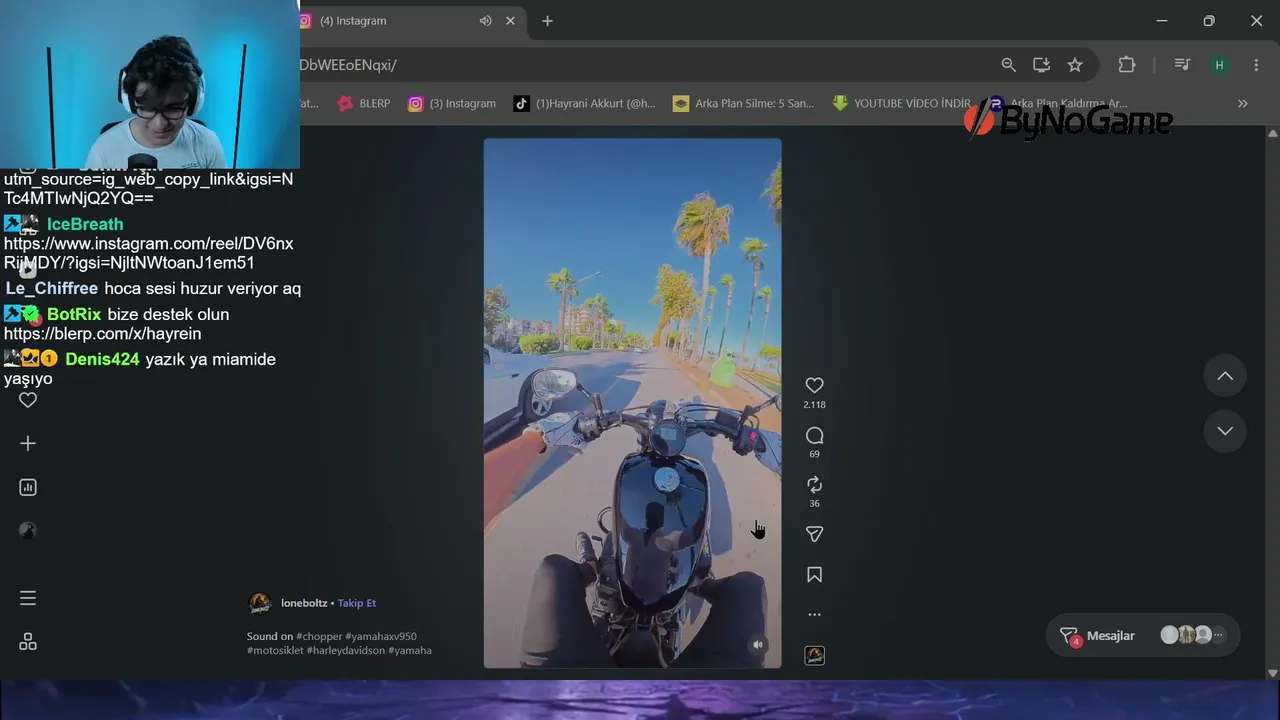Open the loneboltz username link

tap(304, 603)
